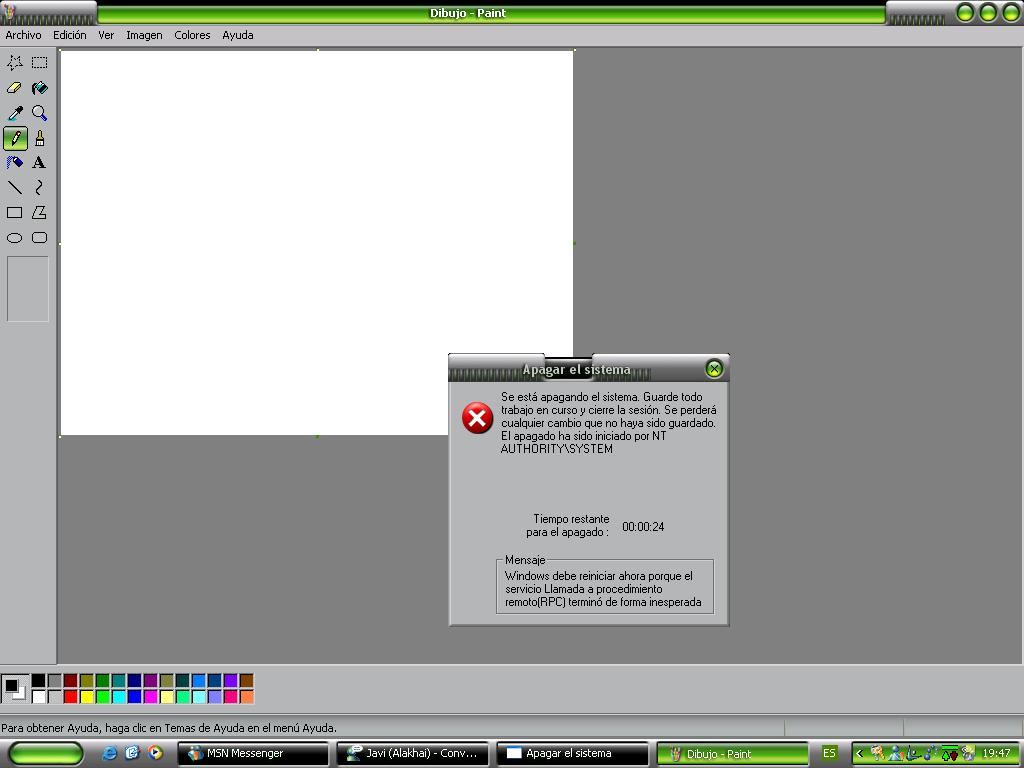Switch to Apagar el sistema taskbar button

[x=573, y=753]
